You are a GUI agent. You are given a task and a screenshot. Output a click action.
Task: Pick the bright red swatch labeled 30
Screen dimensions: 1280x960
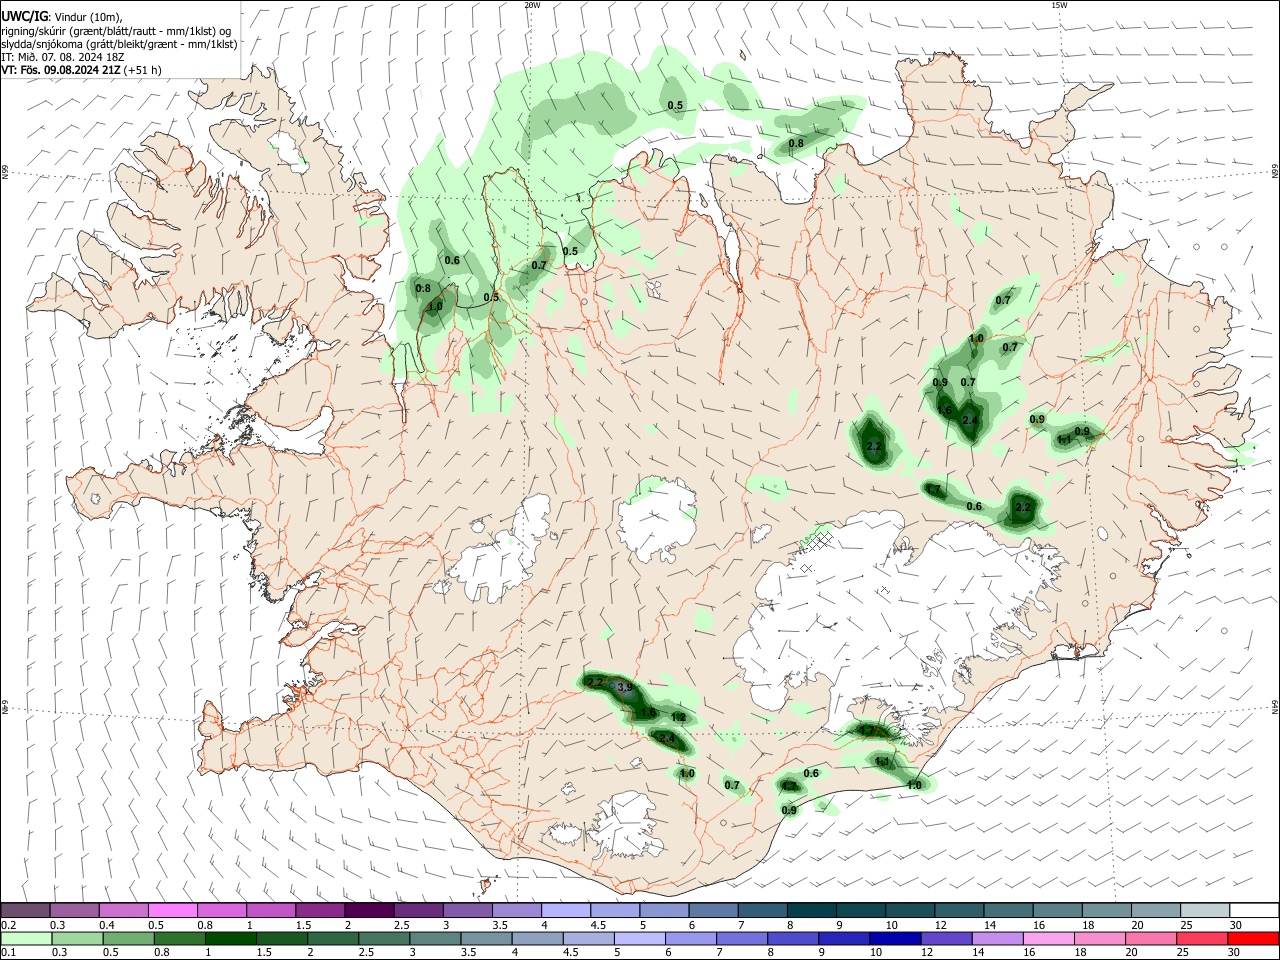point(1253,938)
